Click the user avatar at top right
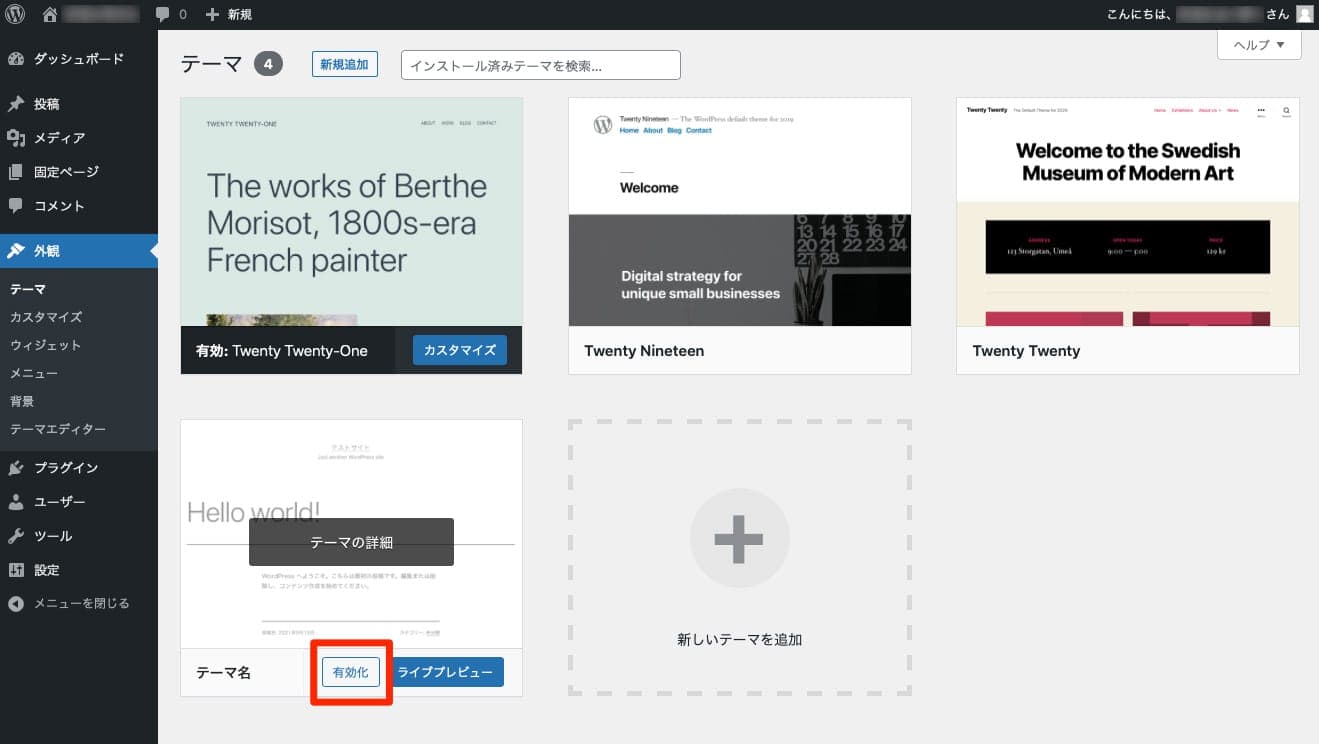 [x=1304, y=14]
